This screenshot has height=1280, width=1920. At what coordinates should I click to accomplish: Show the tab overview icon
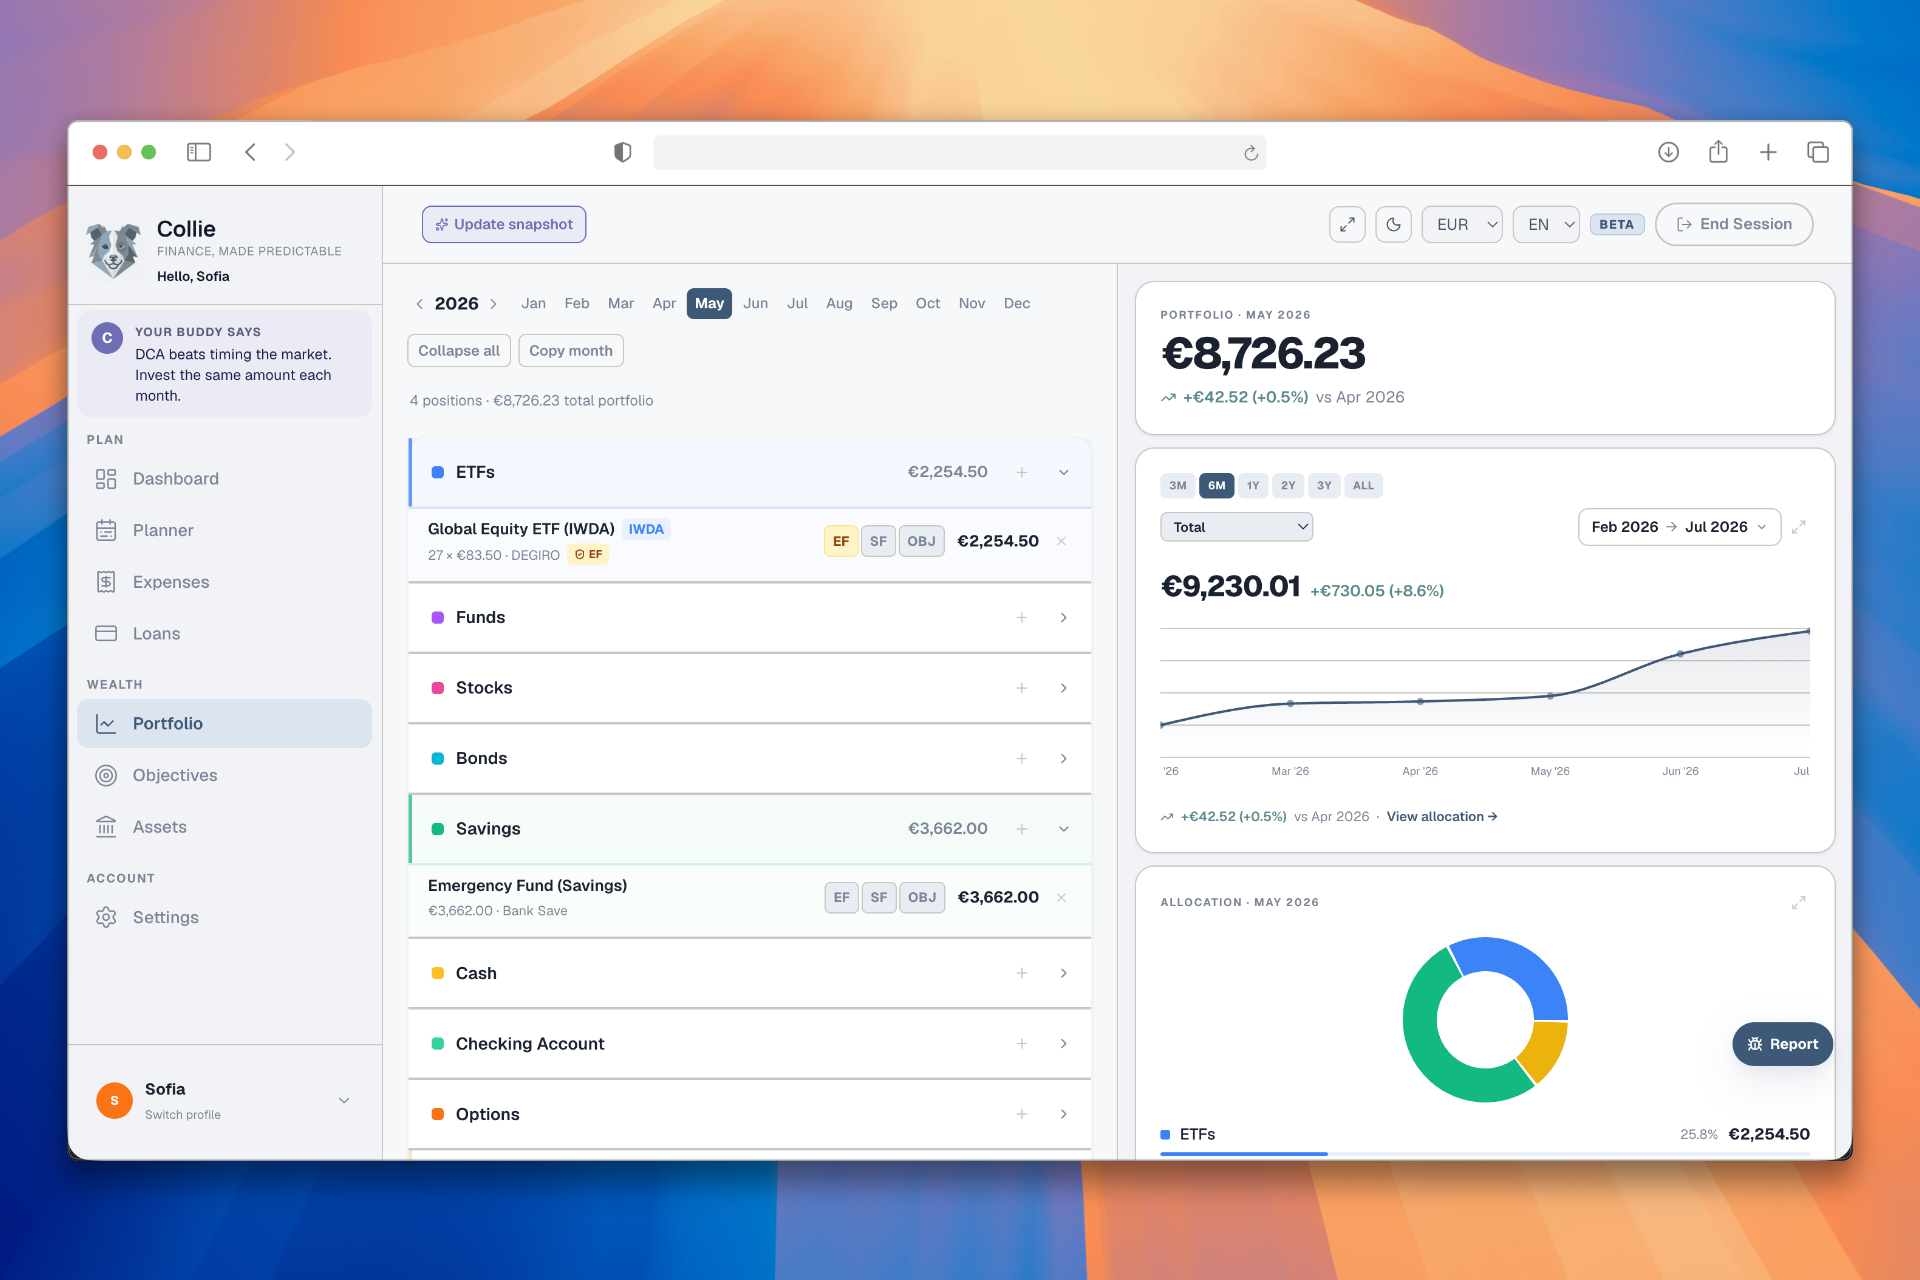(1818, 152)
